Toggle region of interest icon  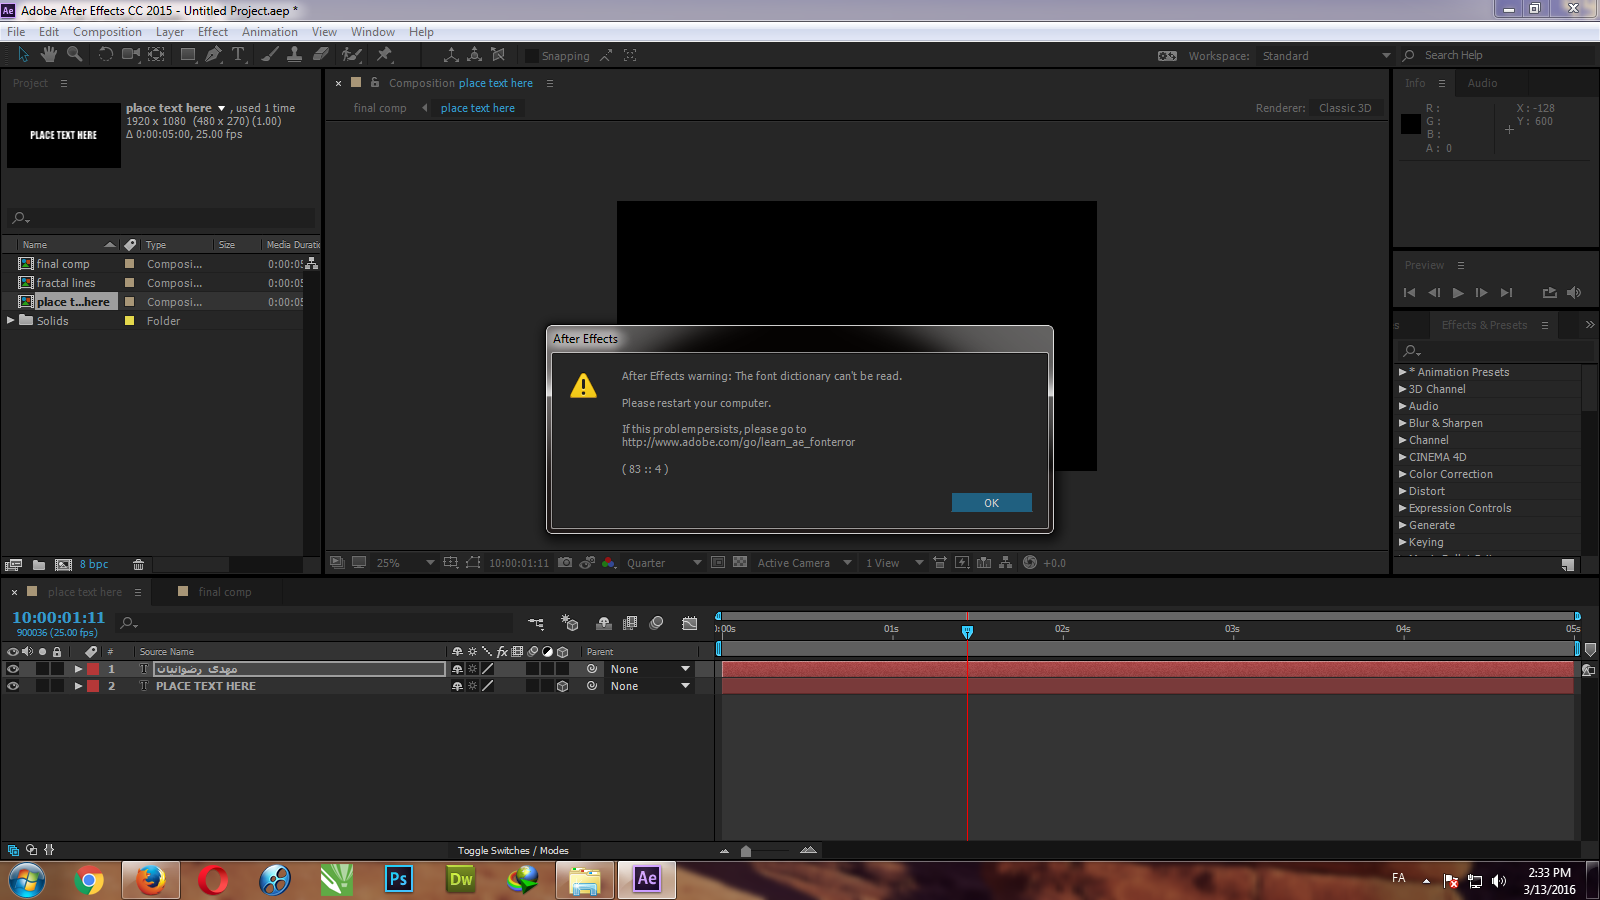click(x=717, y=563)
